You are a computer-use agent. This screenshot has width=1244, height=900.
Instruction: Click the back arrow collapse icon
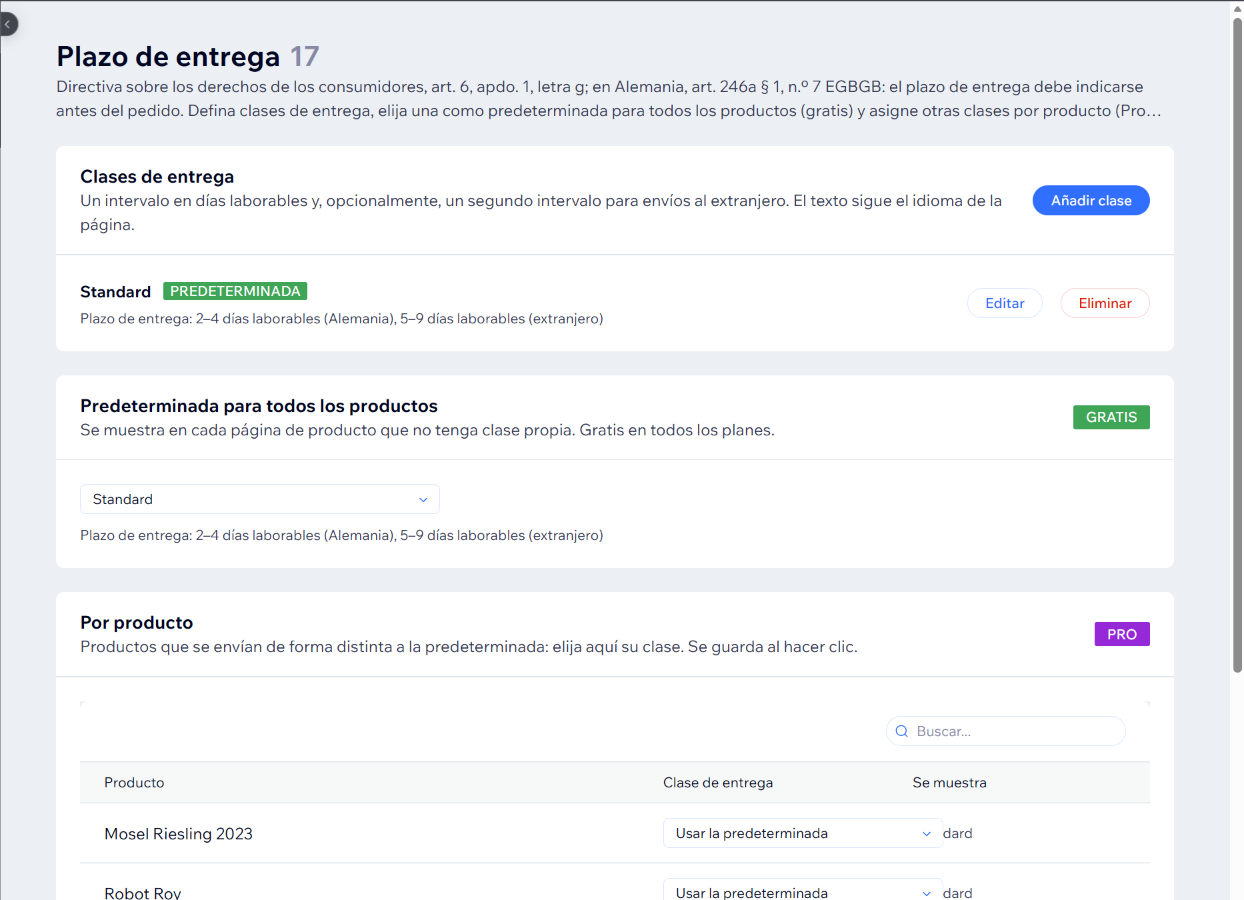[8, 23]
